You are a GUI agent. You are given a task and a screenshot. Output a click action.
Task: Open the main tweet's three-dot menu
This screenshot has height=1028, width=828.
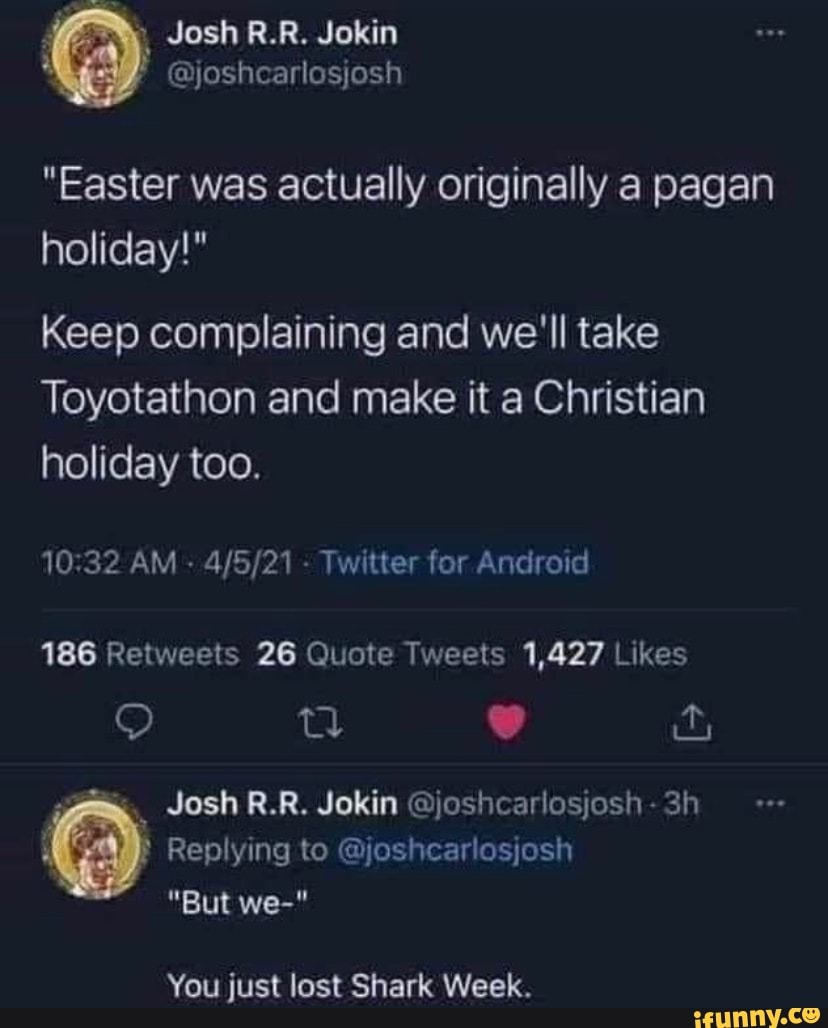pyautogui.click(x=771, y=34)
